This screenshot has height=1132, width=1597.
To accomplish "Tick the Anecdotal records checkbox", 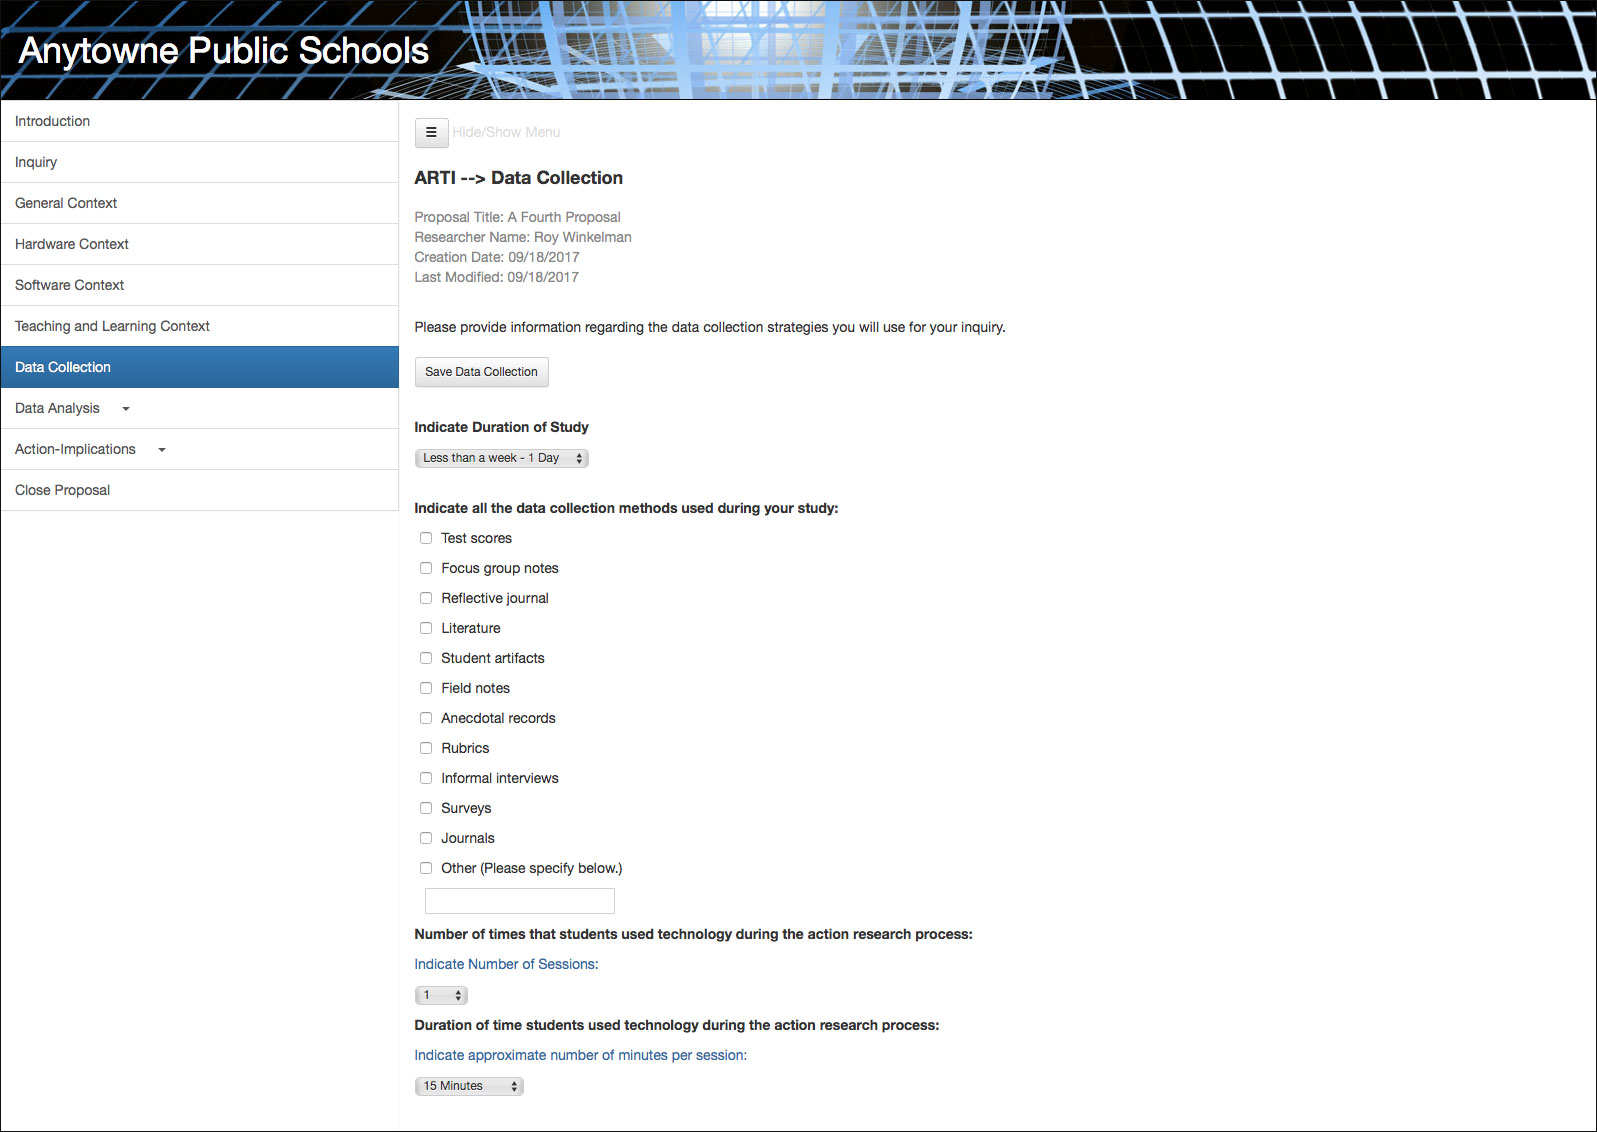I will [x=426, y=718].
